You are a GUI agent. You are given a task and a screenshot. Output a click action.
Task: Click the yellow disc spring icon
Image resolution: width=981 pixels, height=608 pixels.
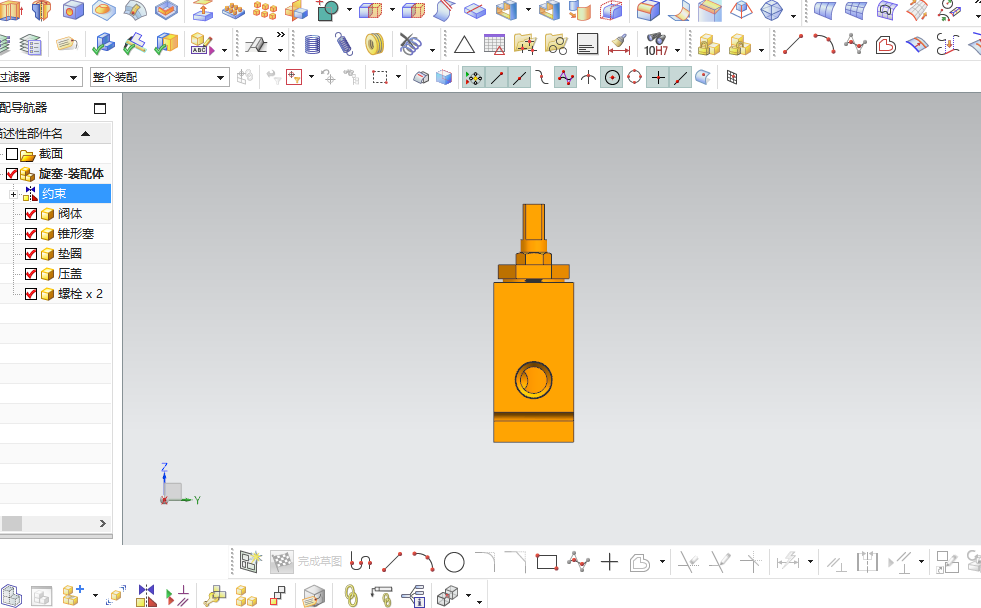pos(374,44)
